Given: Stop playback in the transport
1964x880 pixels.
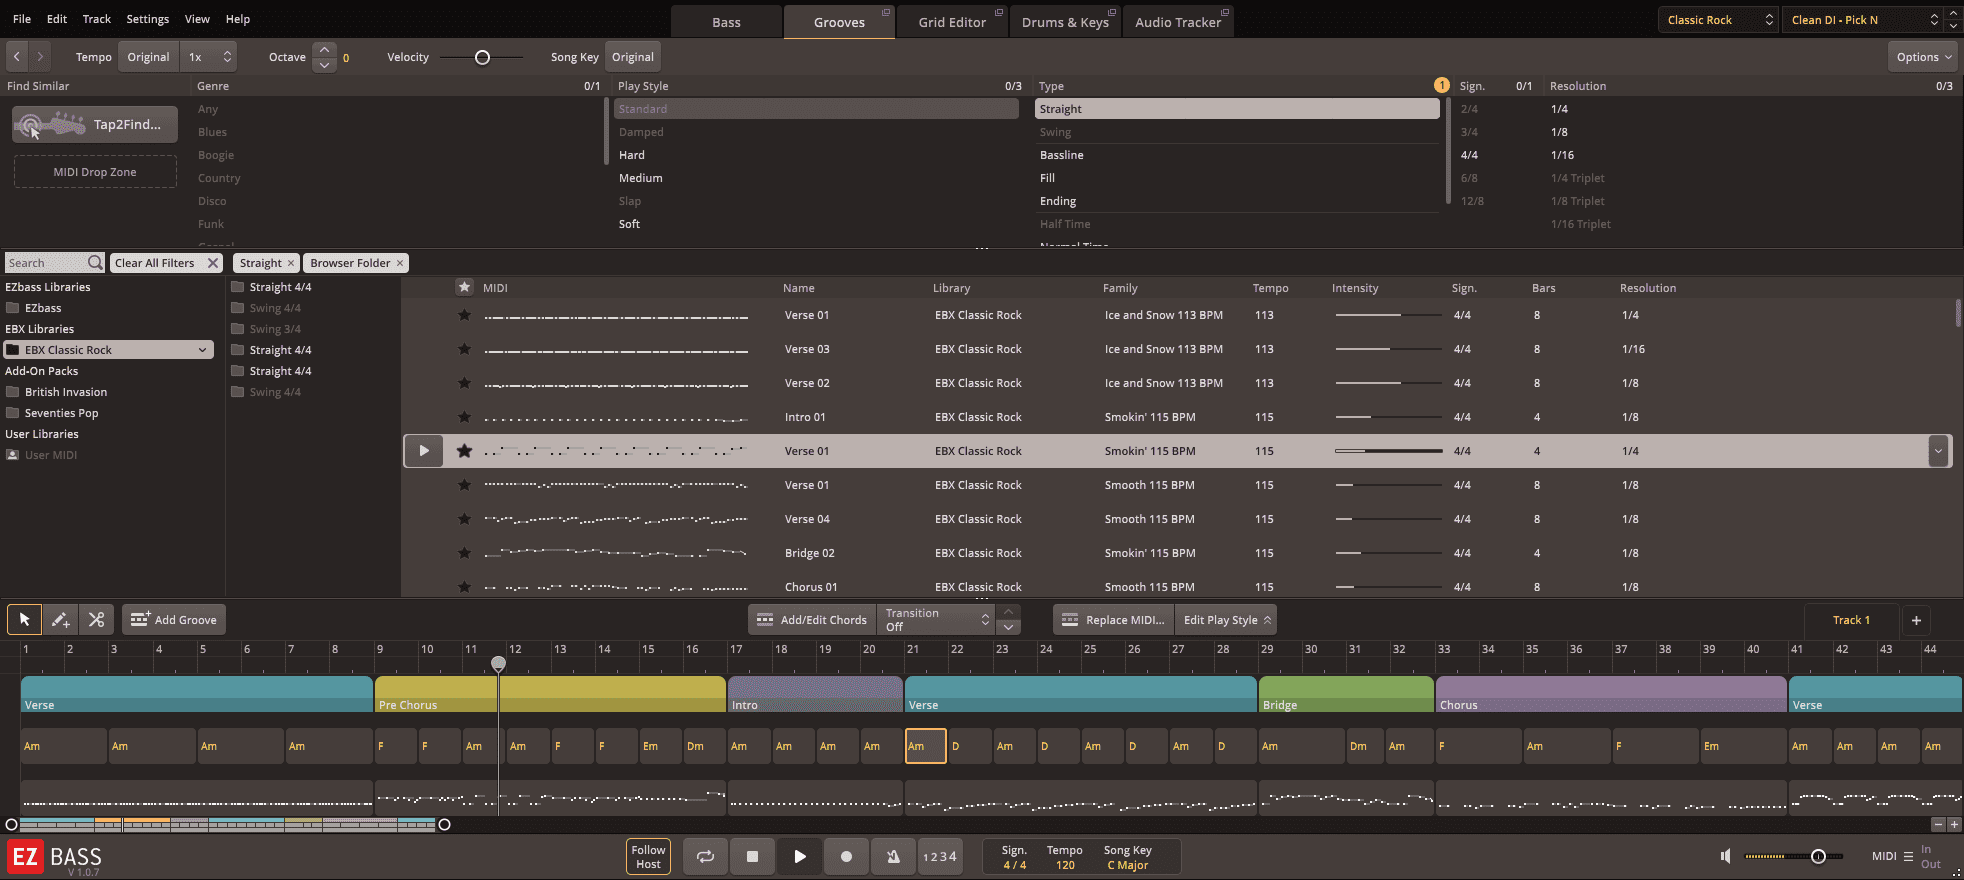Looking at the screenshot, I should [752, 856].
